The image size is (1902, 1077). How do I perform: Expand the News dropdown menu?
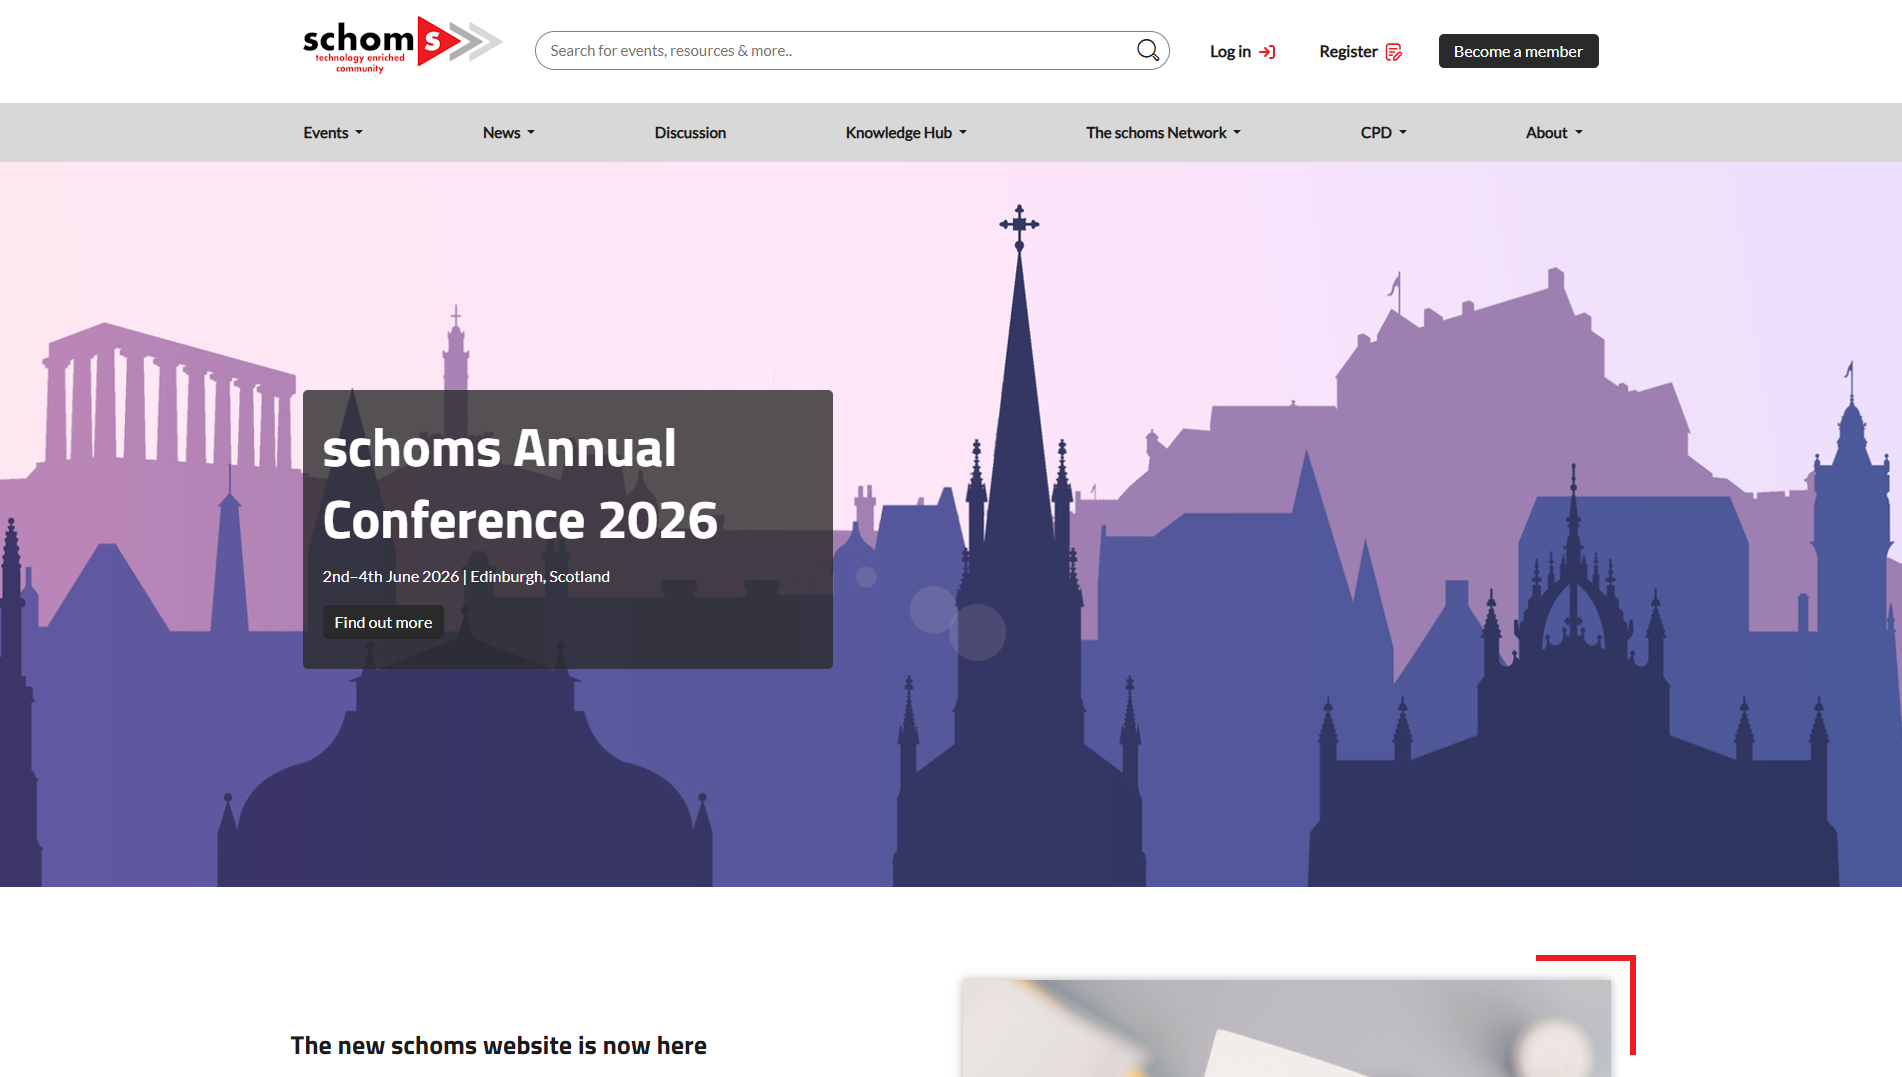tap(508, 133)
